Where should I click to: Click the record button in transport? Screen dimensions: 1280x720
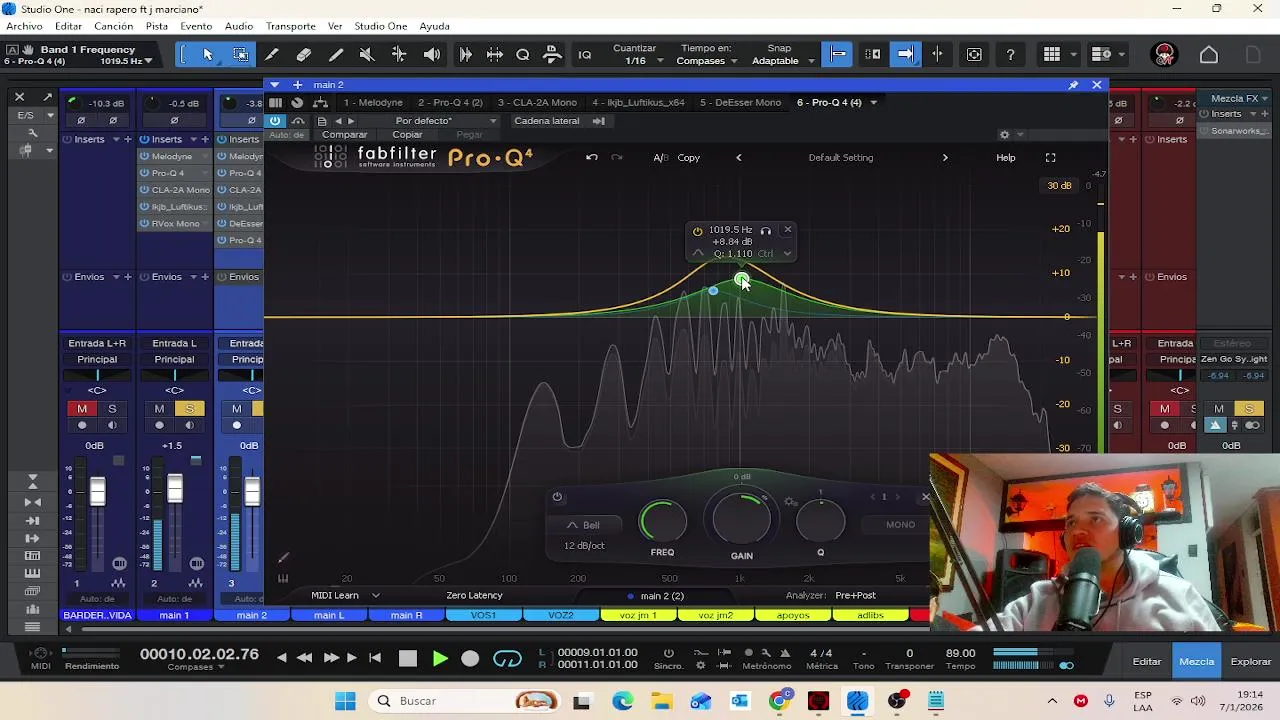(470, 658)
